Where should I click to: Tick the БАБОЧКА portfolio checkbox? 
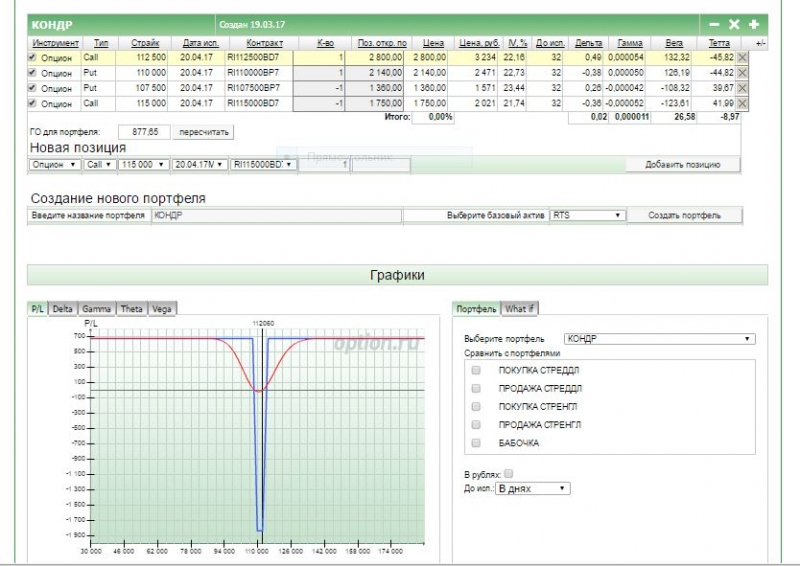coord(476,443)
